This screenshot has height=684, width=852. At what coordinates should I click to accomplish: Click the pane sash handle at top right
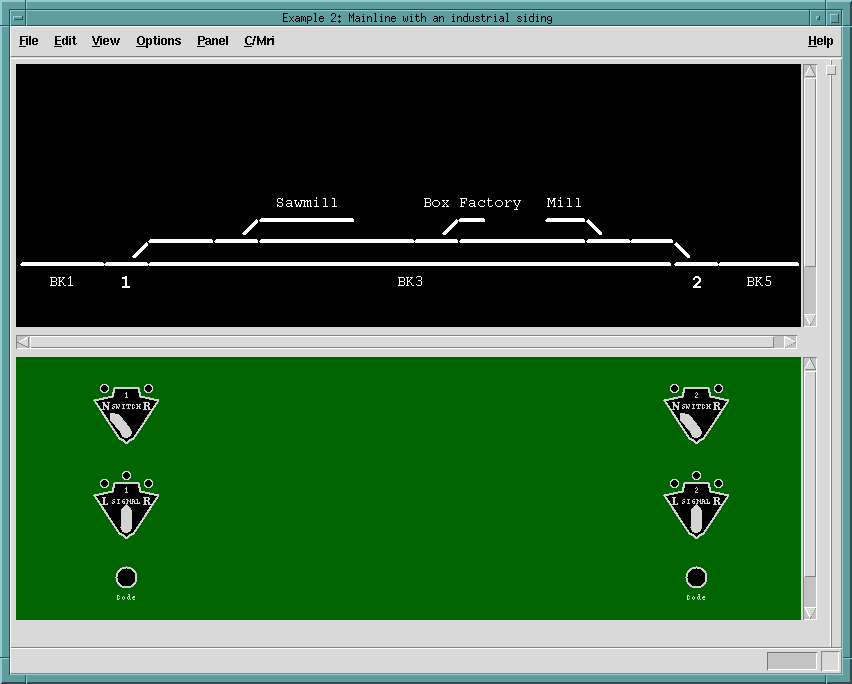(x=831, y=70)
